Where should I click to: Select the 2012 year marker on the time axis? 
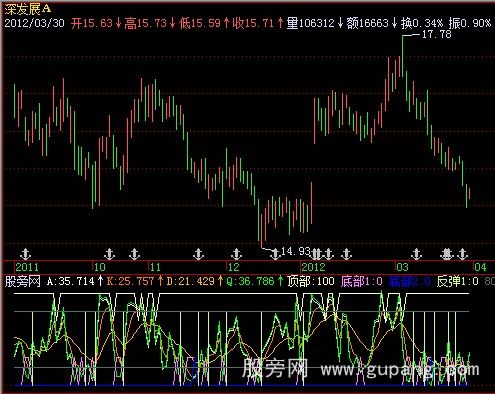click(x=313, y=267)
